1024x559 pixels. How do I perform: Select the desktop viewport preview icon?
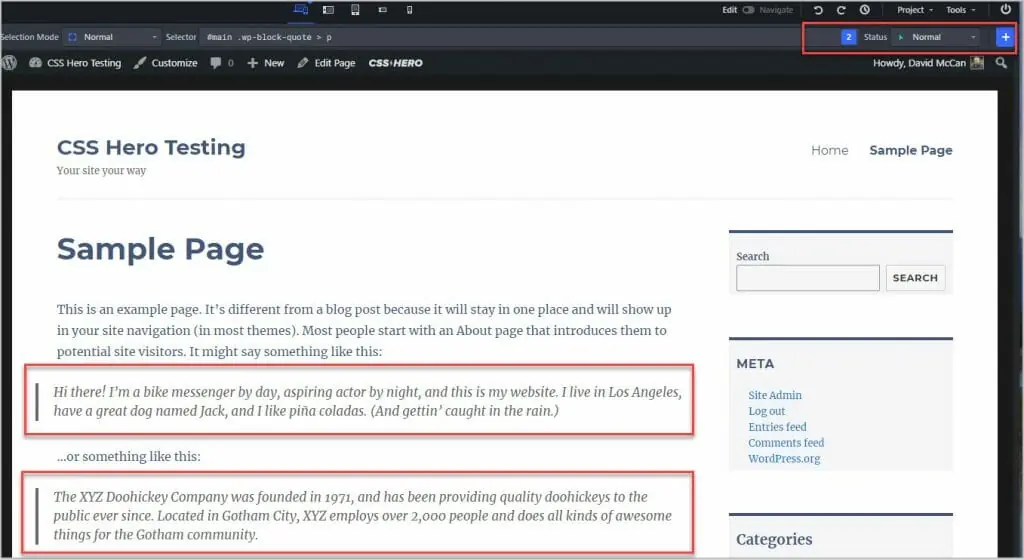click(301, 10)
